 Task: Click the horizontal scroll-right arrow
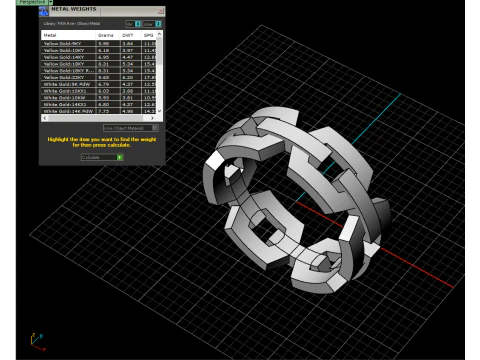pos(152,118)
